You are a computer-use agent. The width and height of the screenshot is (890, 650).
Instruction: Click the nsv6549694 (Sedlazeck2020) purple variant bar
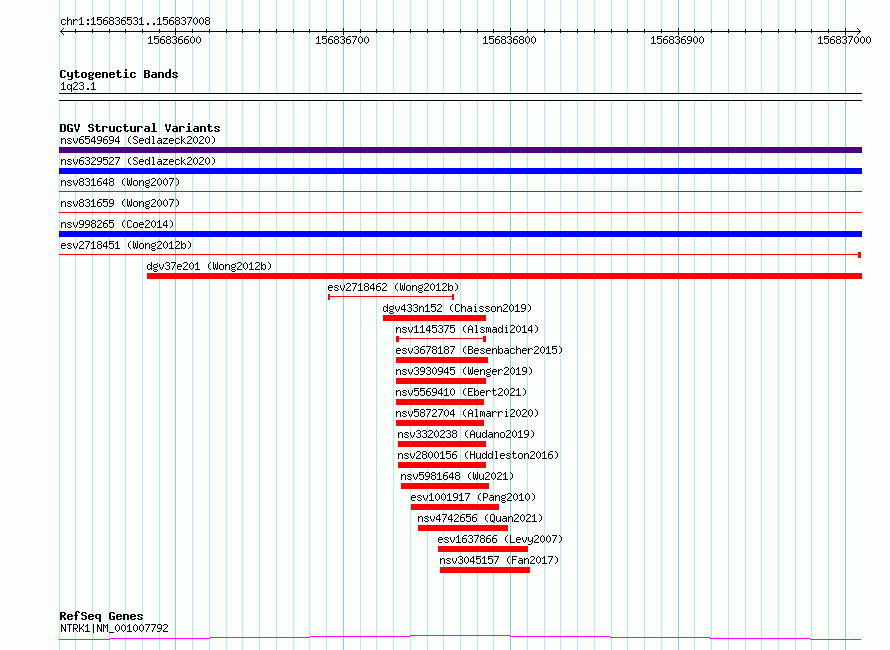460,150
